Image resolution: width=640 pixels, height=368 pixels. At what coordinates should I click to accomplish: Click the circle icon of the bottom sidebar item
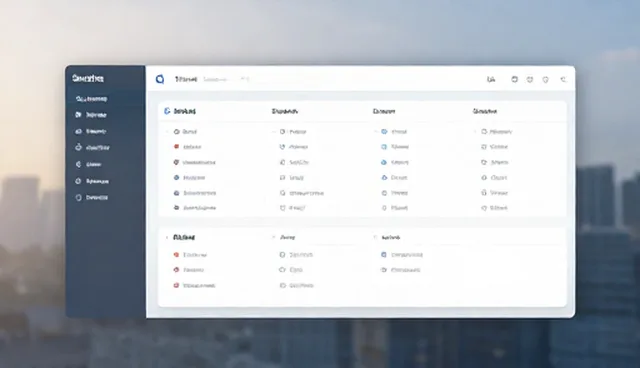[78, 197]
